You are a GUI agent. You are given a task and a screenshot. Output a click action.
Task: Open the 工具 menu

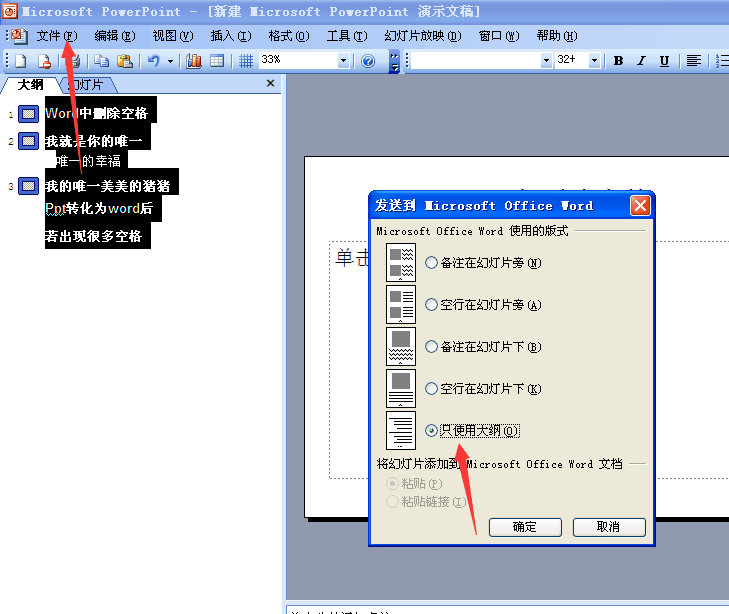347,36
